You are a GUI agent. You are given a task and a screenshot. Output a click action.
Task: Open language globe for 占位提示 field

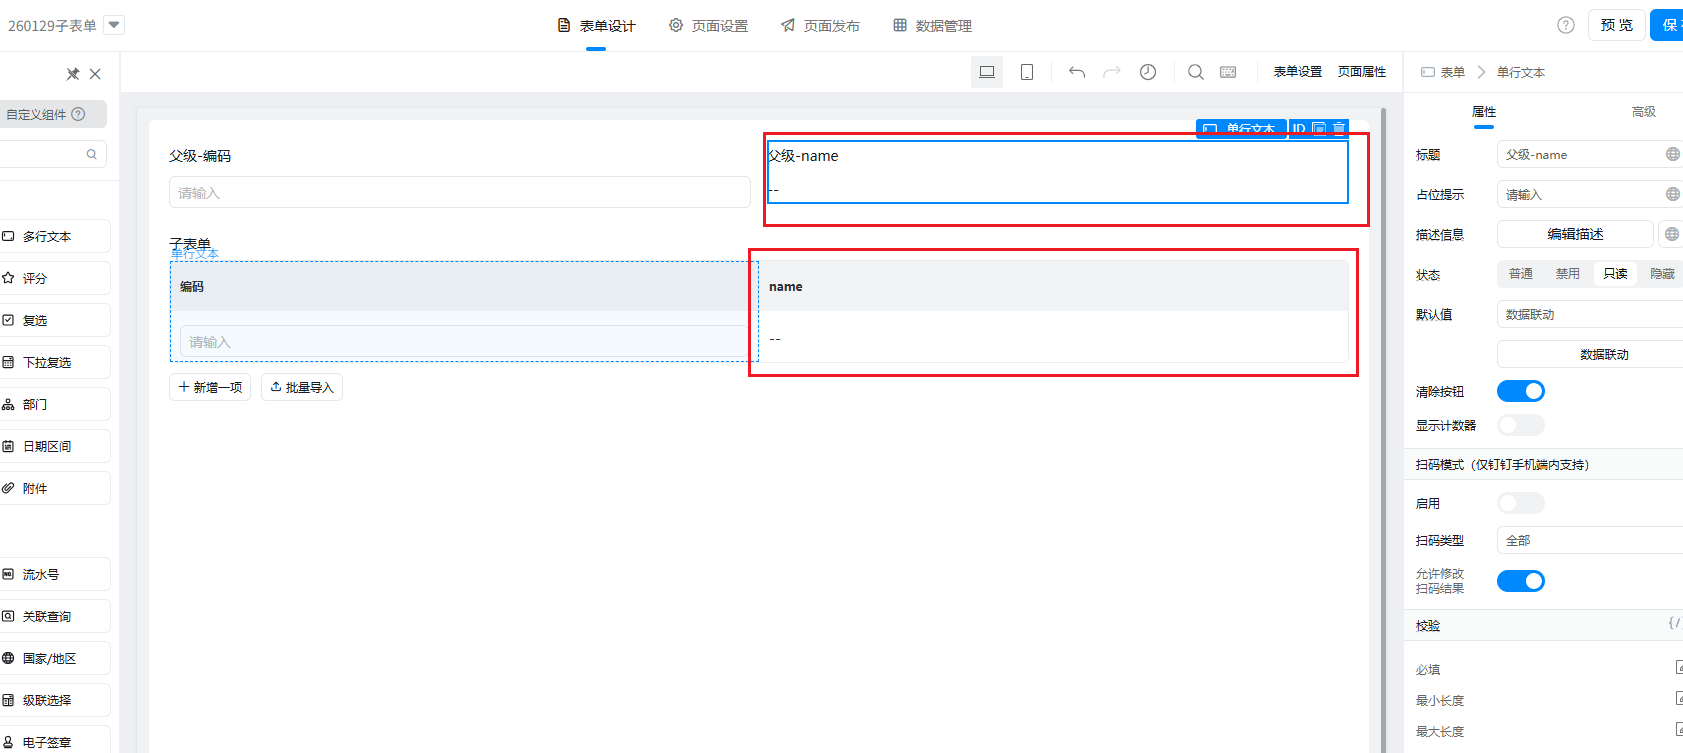click(1672, 194)
